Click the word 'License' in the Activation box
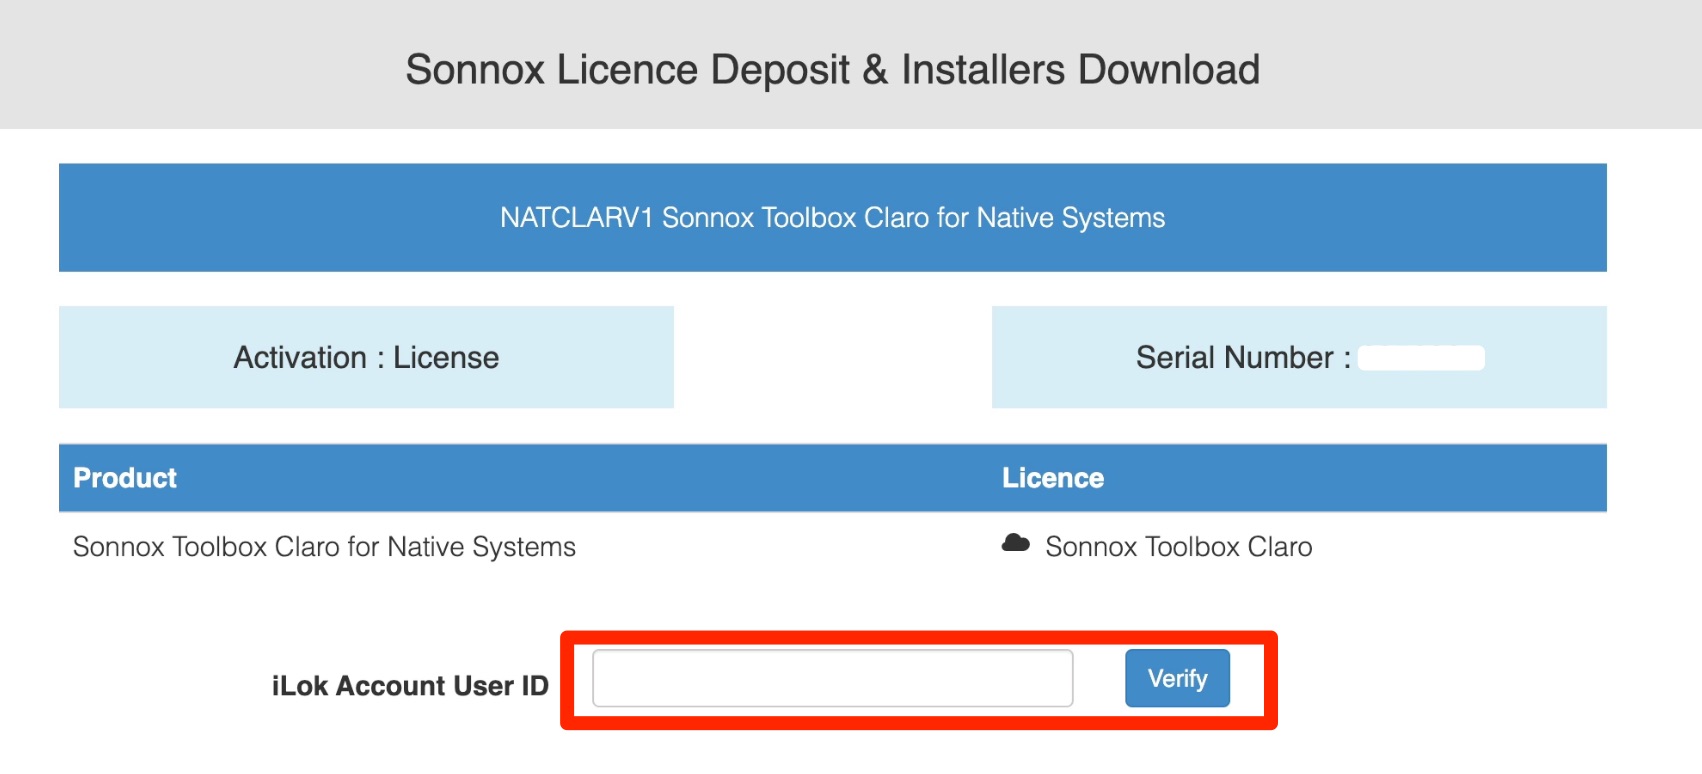Image resolution: width=1702 pixels, height=774 pixels. (x=446, y=357)
